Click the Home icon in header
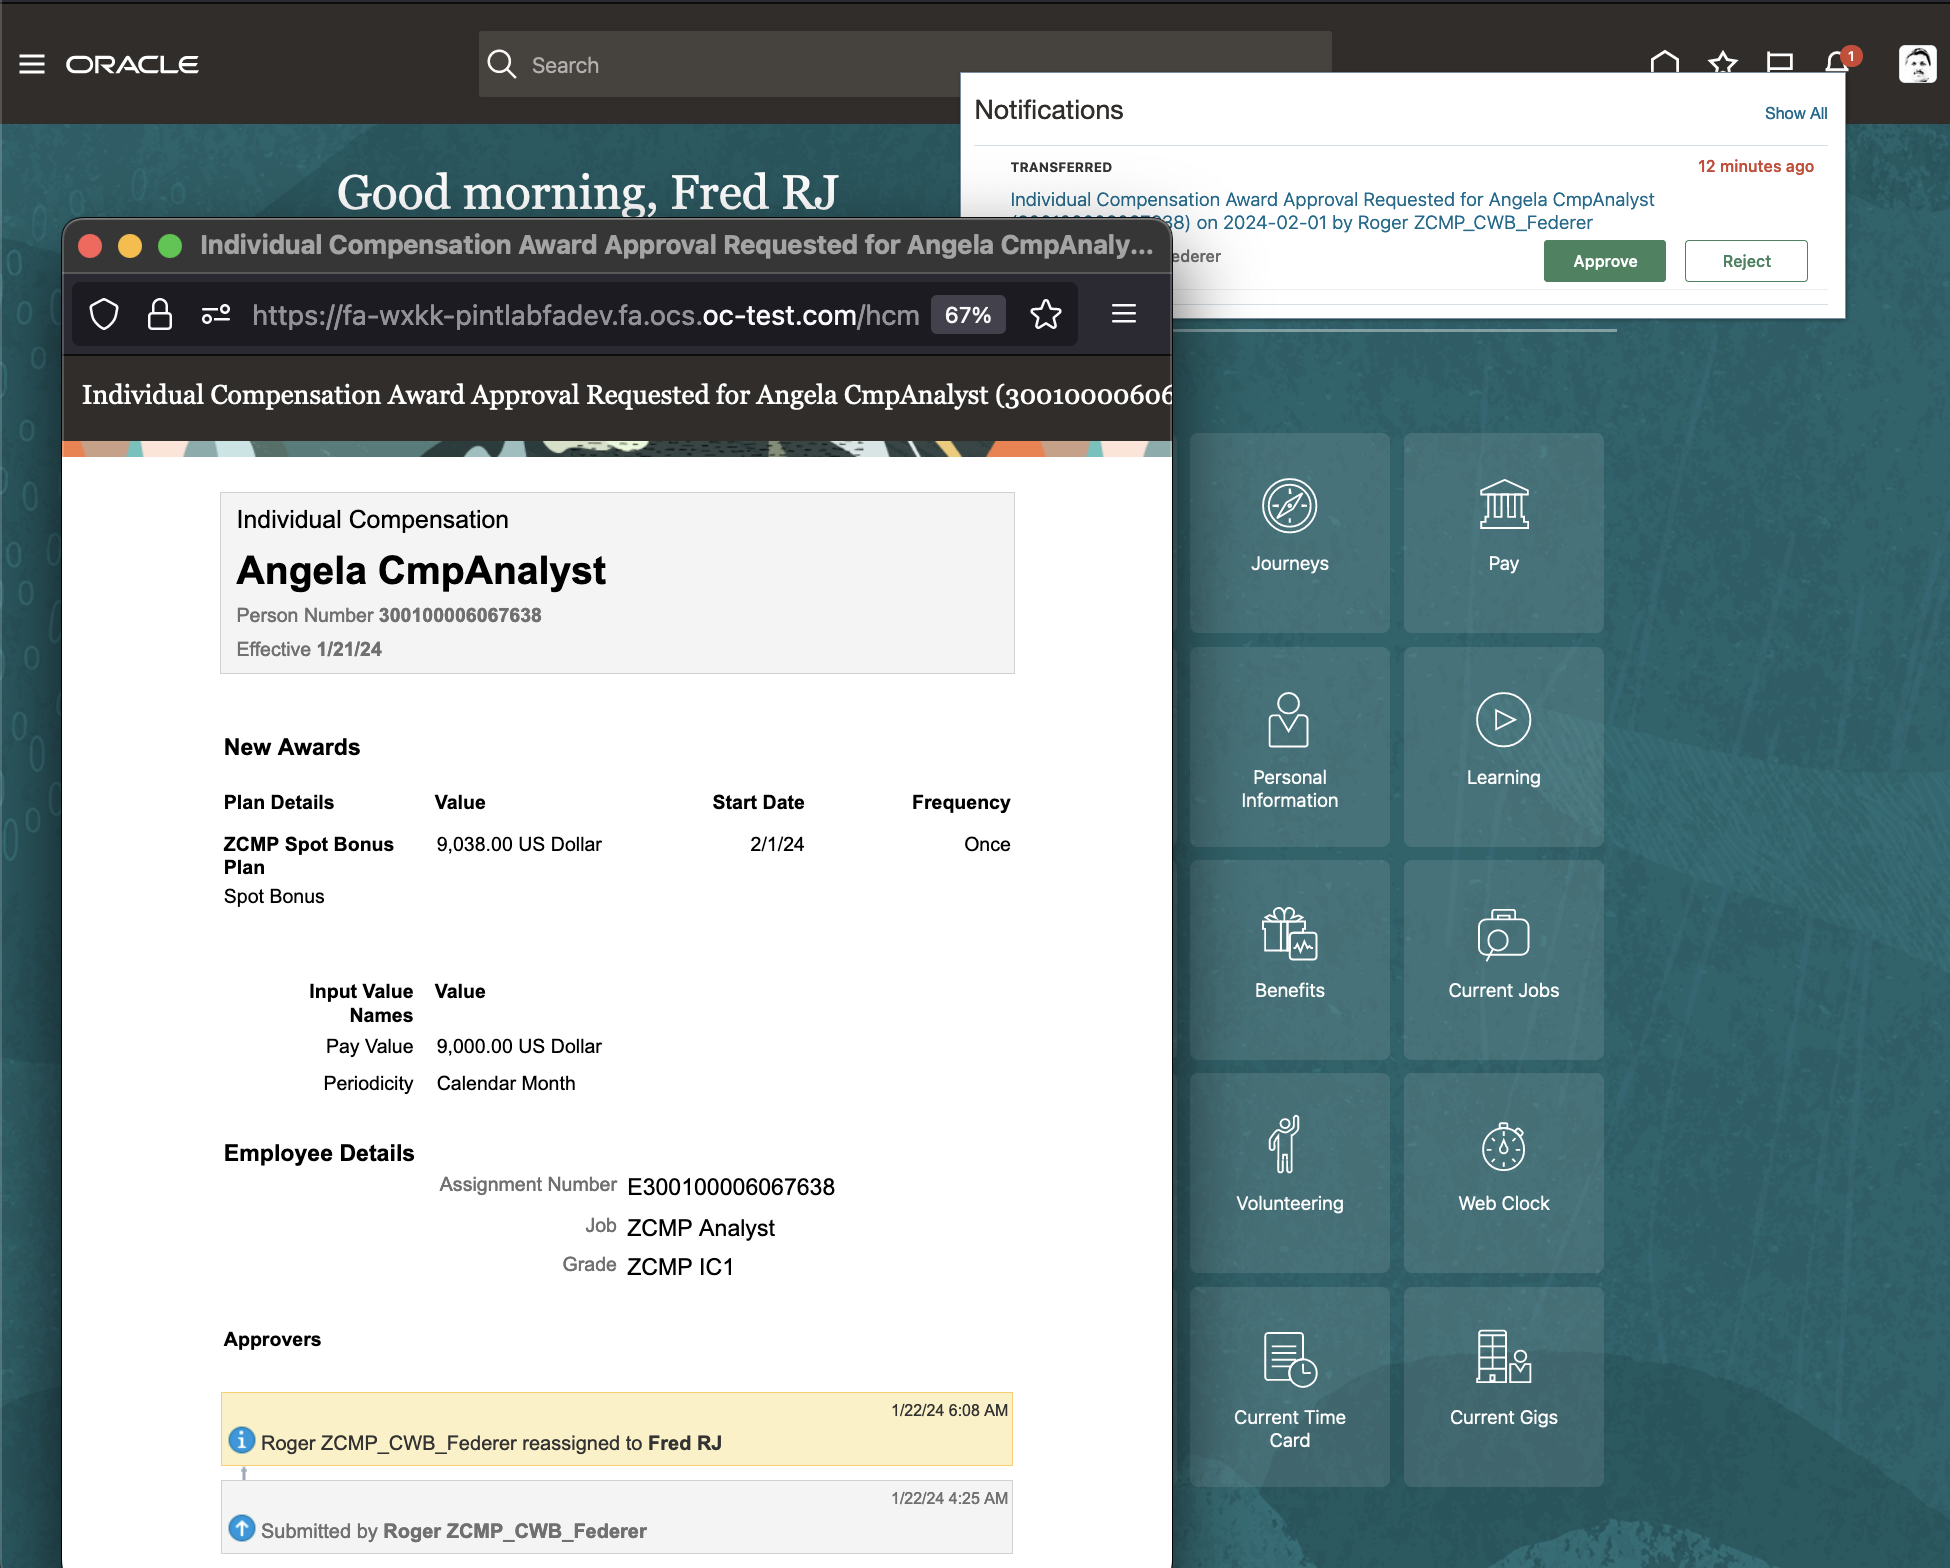This screenshot has width=1950, height=1568. [1664, 61]
